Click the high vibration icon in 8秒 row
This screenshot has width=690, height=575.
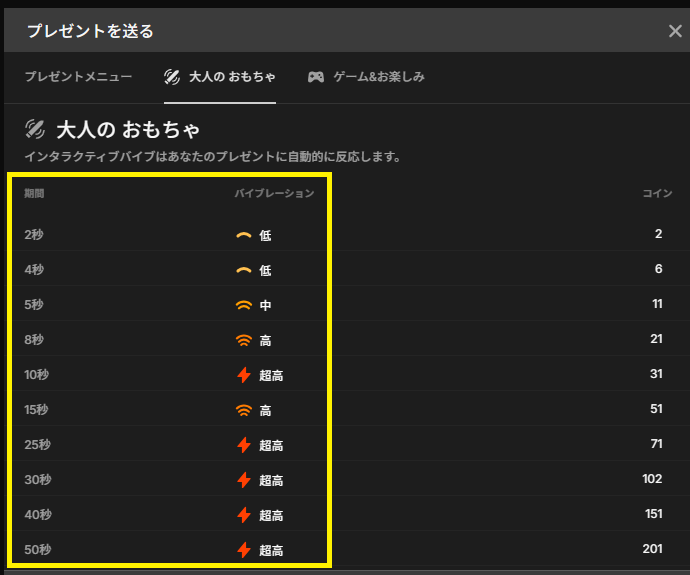(x=243, y=341)
